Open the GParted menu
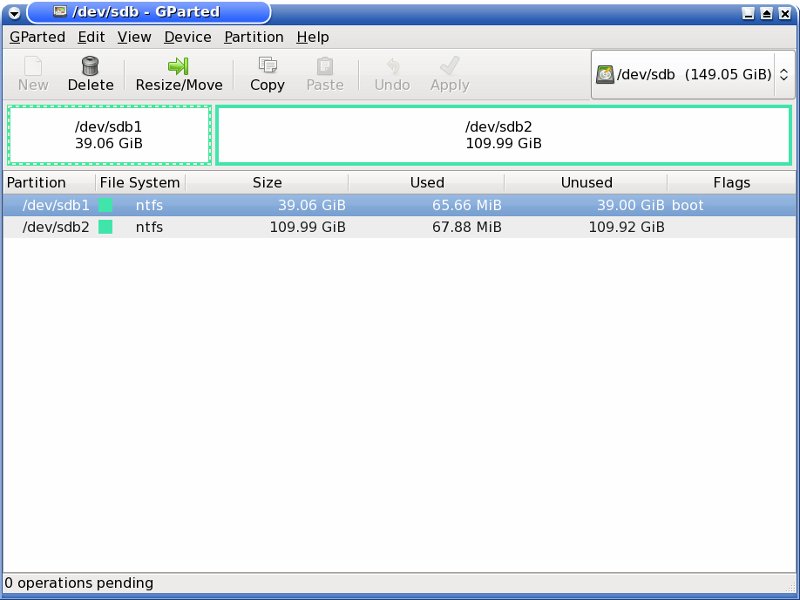The width and height of the screenshot is (800, 600). tap(37, 37)
